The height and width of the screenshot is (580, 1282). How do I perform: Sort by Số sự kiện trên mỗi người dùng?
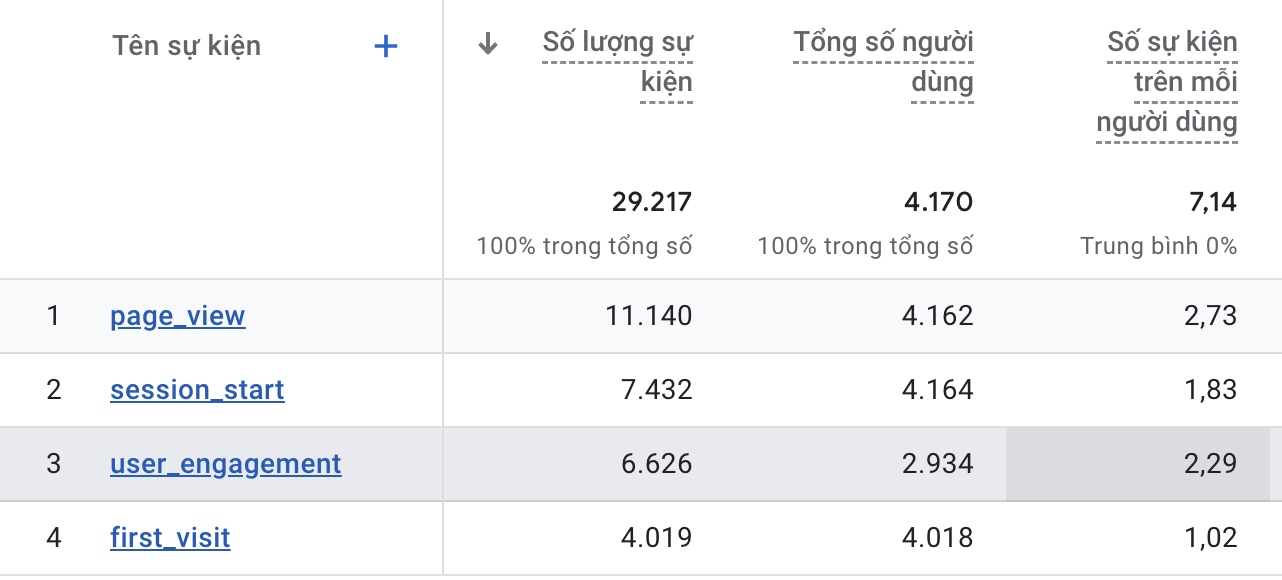pos(1167,82)
